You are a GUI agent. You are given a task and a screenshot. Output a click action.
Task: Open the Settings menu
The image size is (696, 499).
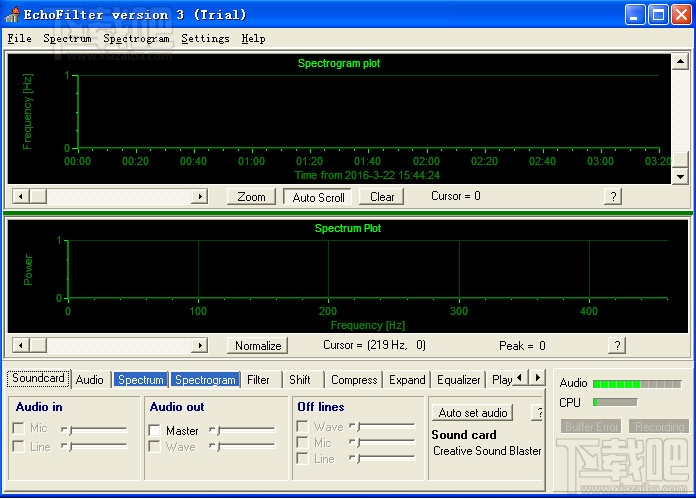pos(206,39)
